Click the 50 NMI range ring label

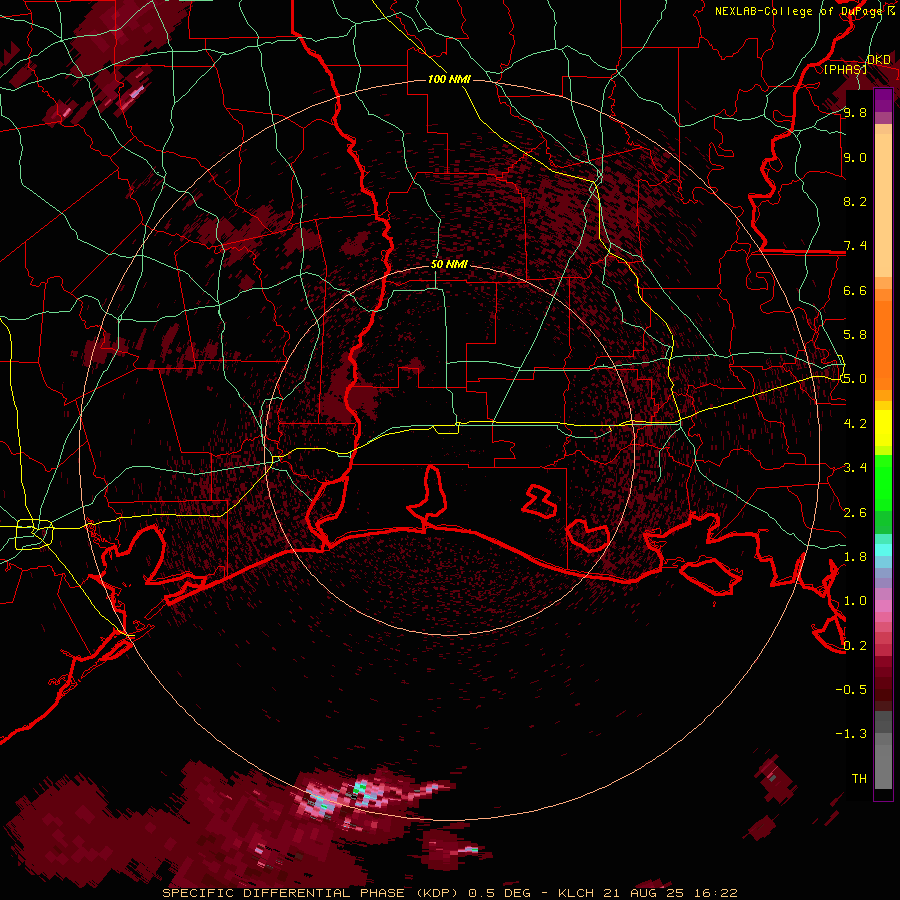(x=449, y=264)
